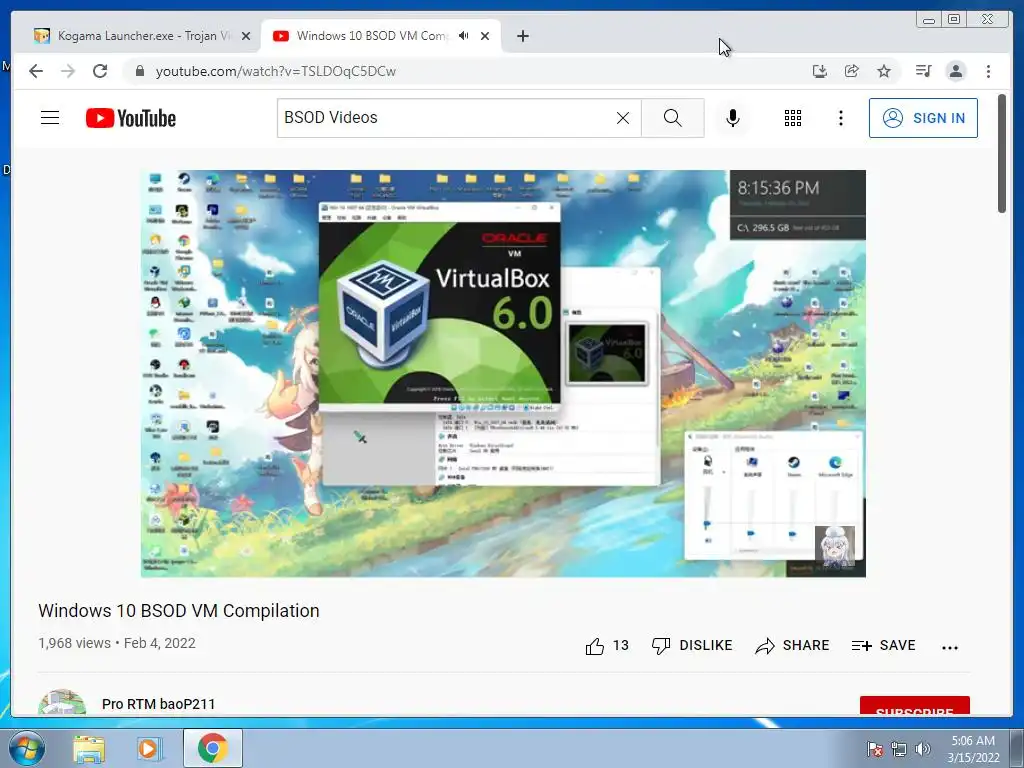This screenshot has width=1024, height=768.
Task: Click the page vertical scrollbar
Action: 1002,154
